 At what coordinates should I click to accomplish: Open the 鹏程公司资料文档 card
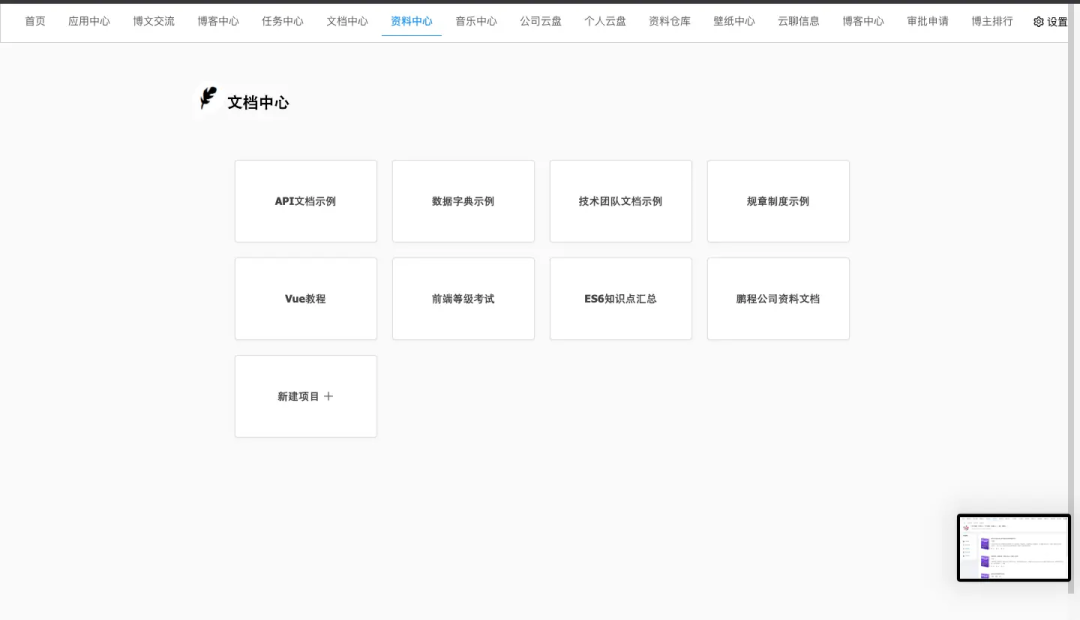pyautogui.click(x=778, y=299)
